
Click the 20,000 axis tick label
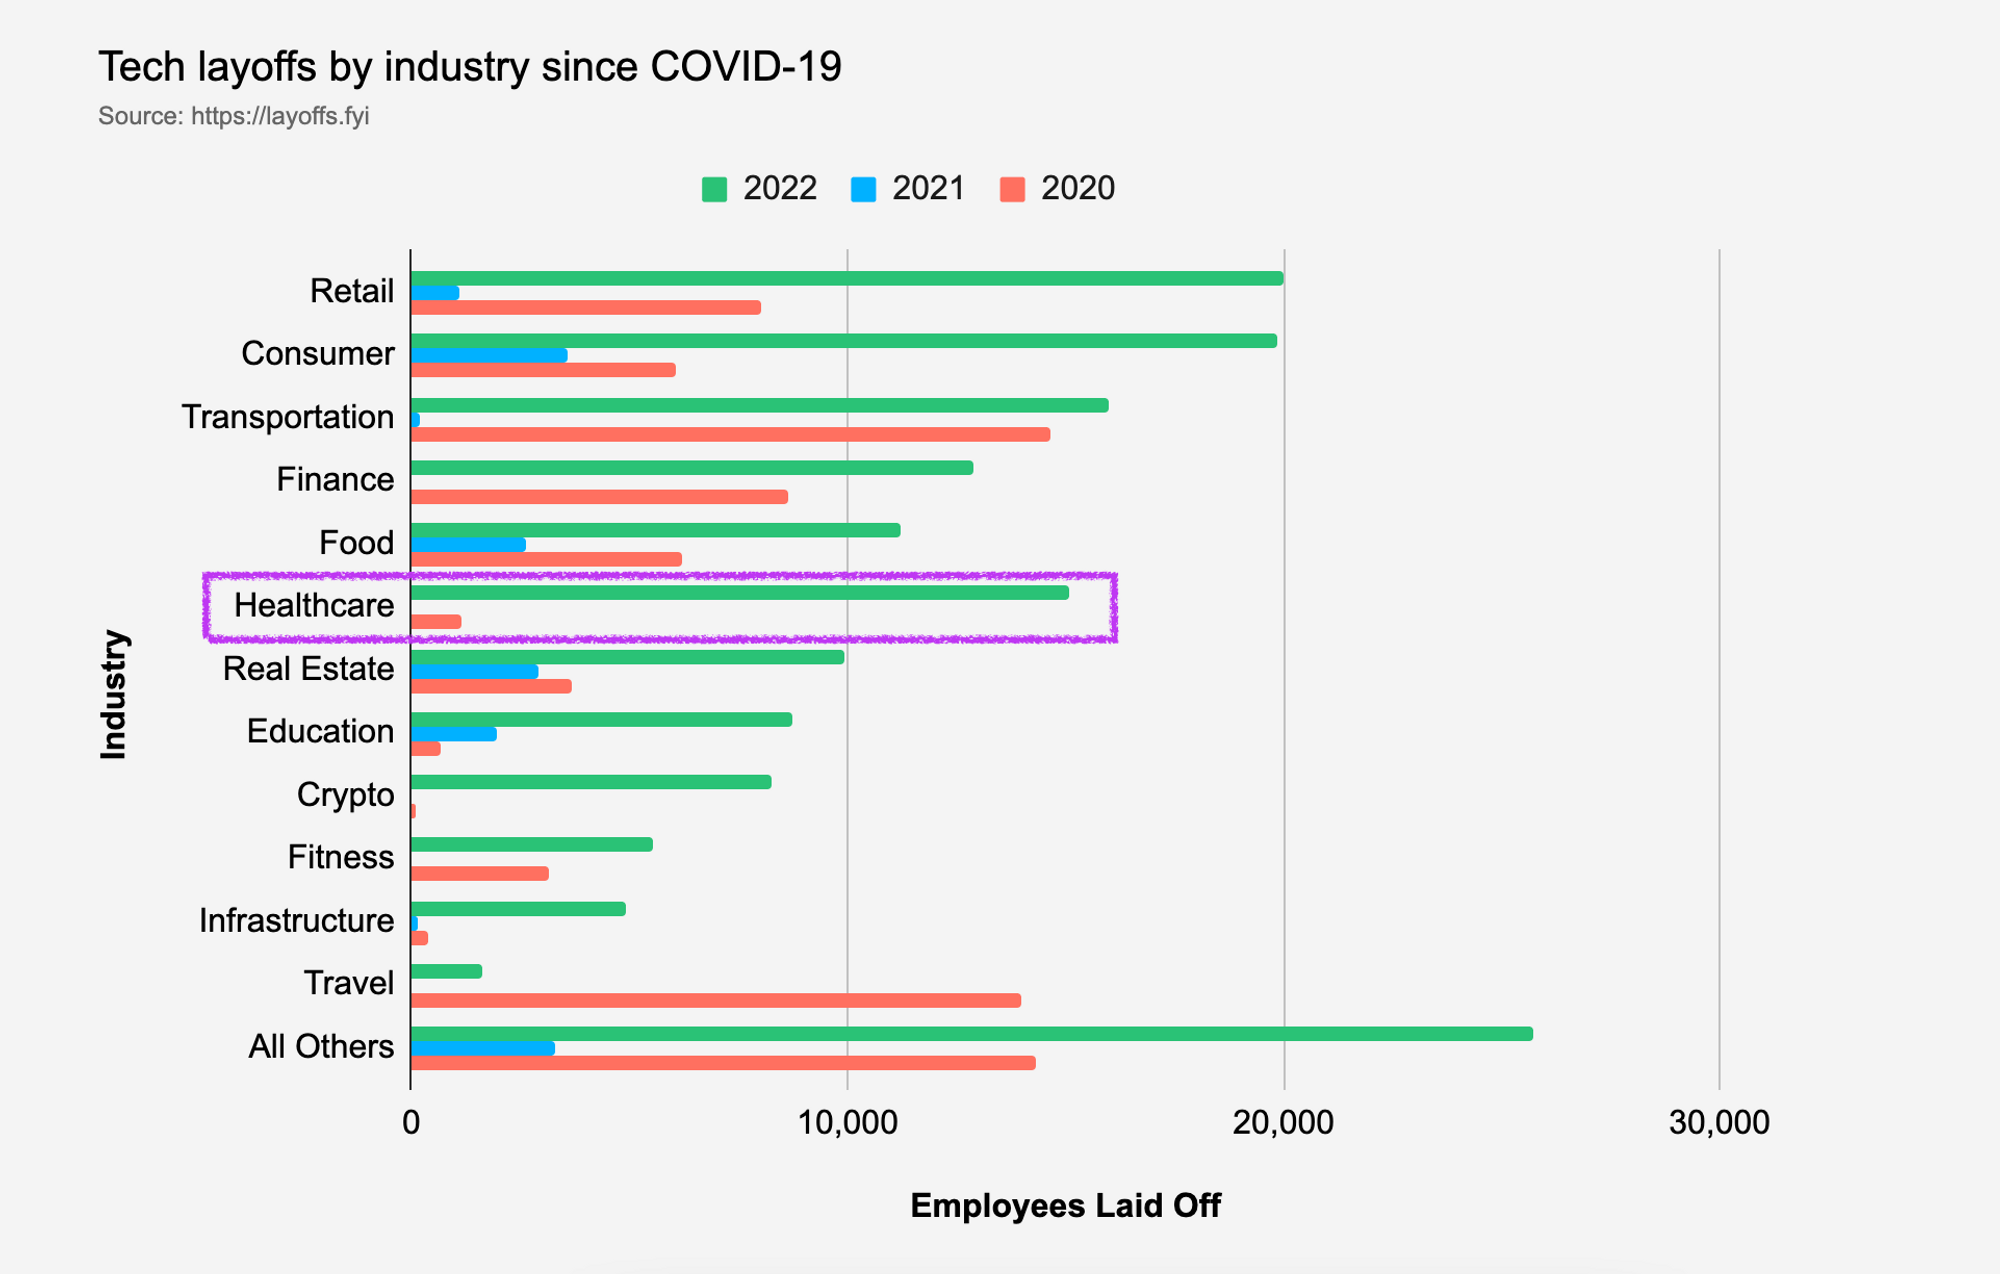(1283, 1122)
